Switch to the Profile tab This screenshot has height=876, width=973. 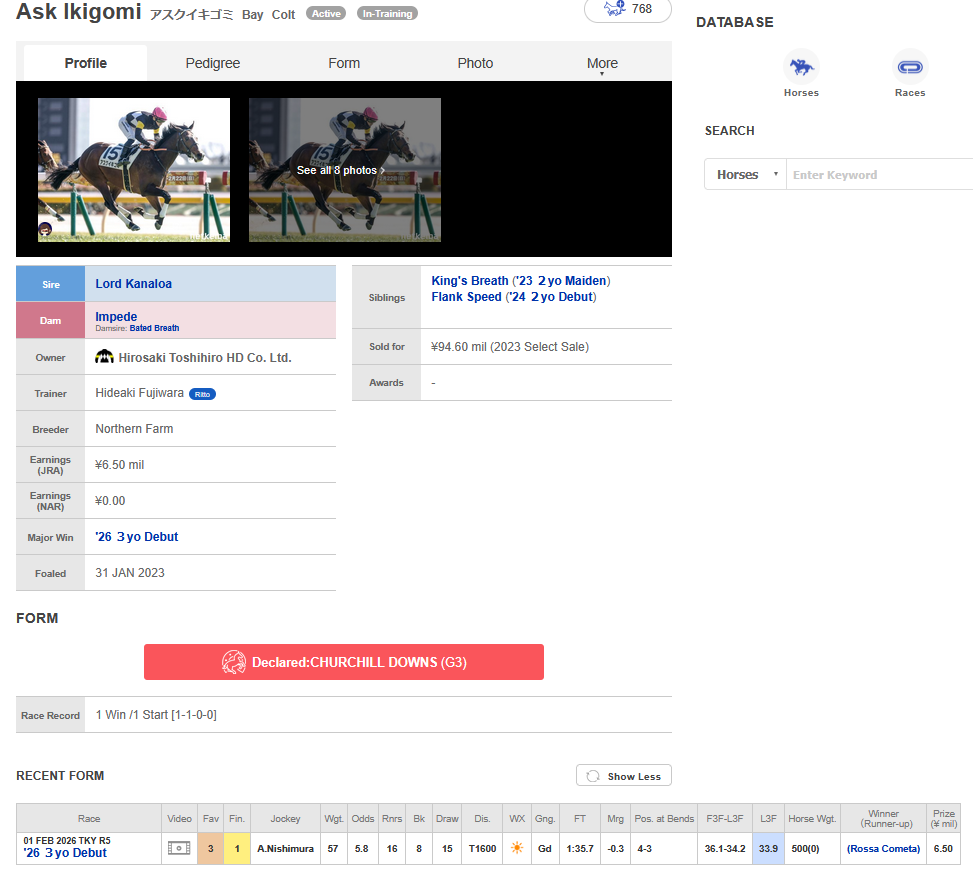pyautogui.click(x=86, y=63)
